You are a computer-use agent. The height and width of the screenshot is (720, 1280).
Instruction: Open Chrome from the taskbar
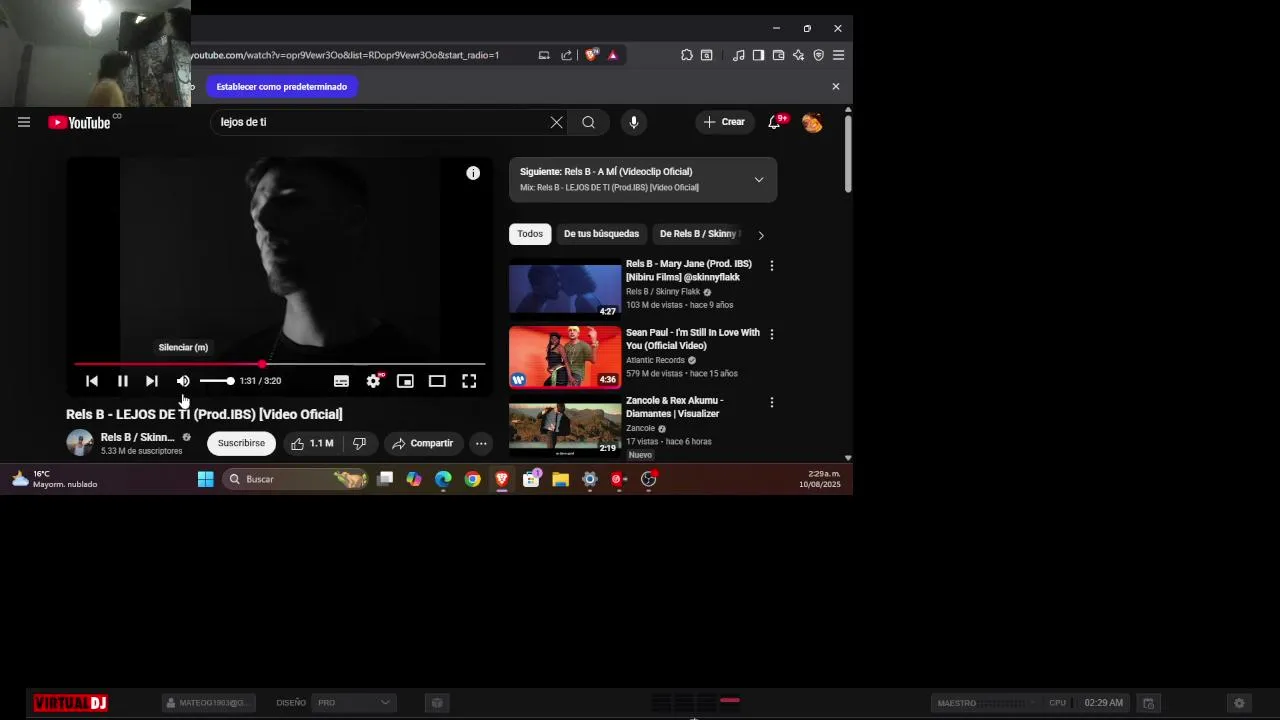click(x=473, y=479)
